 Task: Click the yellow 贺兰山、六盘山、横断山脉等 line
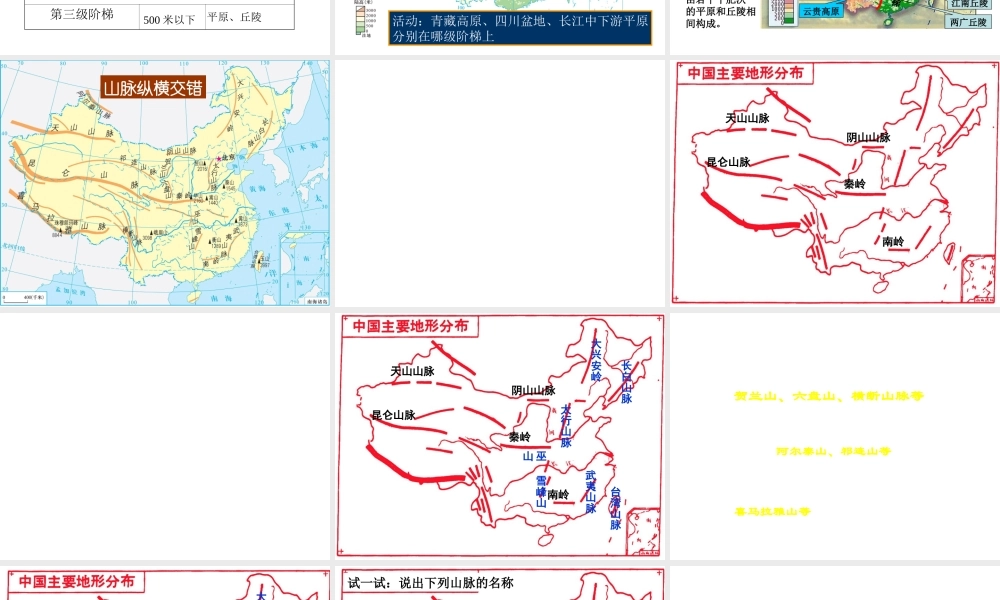(x=828, y=396)
